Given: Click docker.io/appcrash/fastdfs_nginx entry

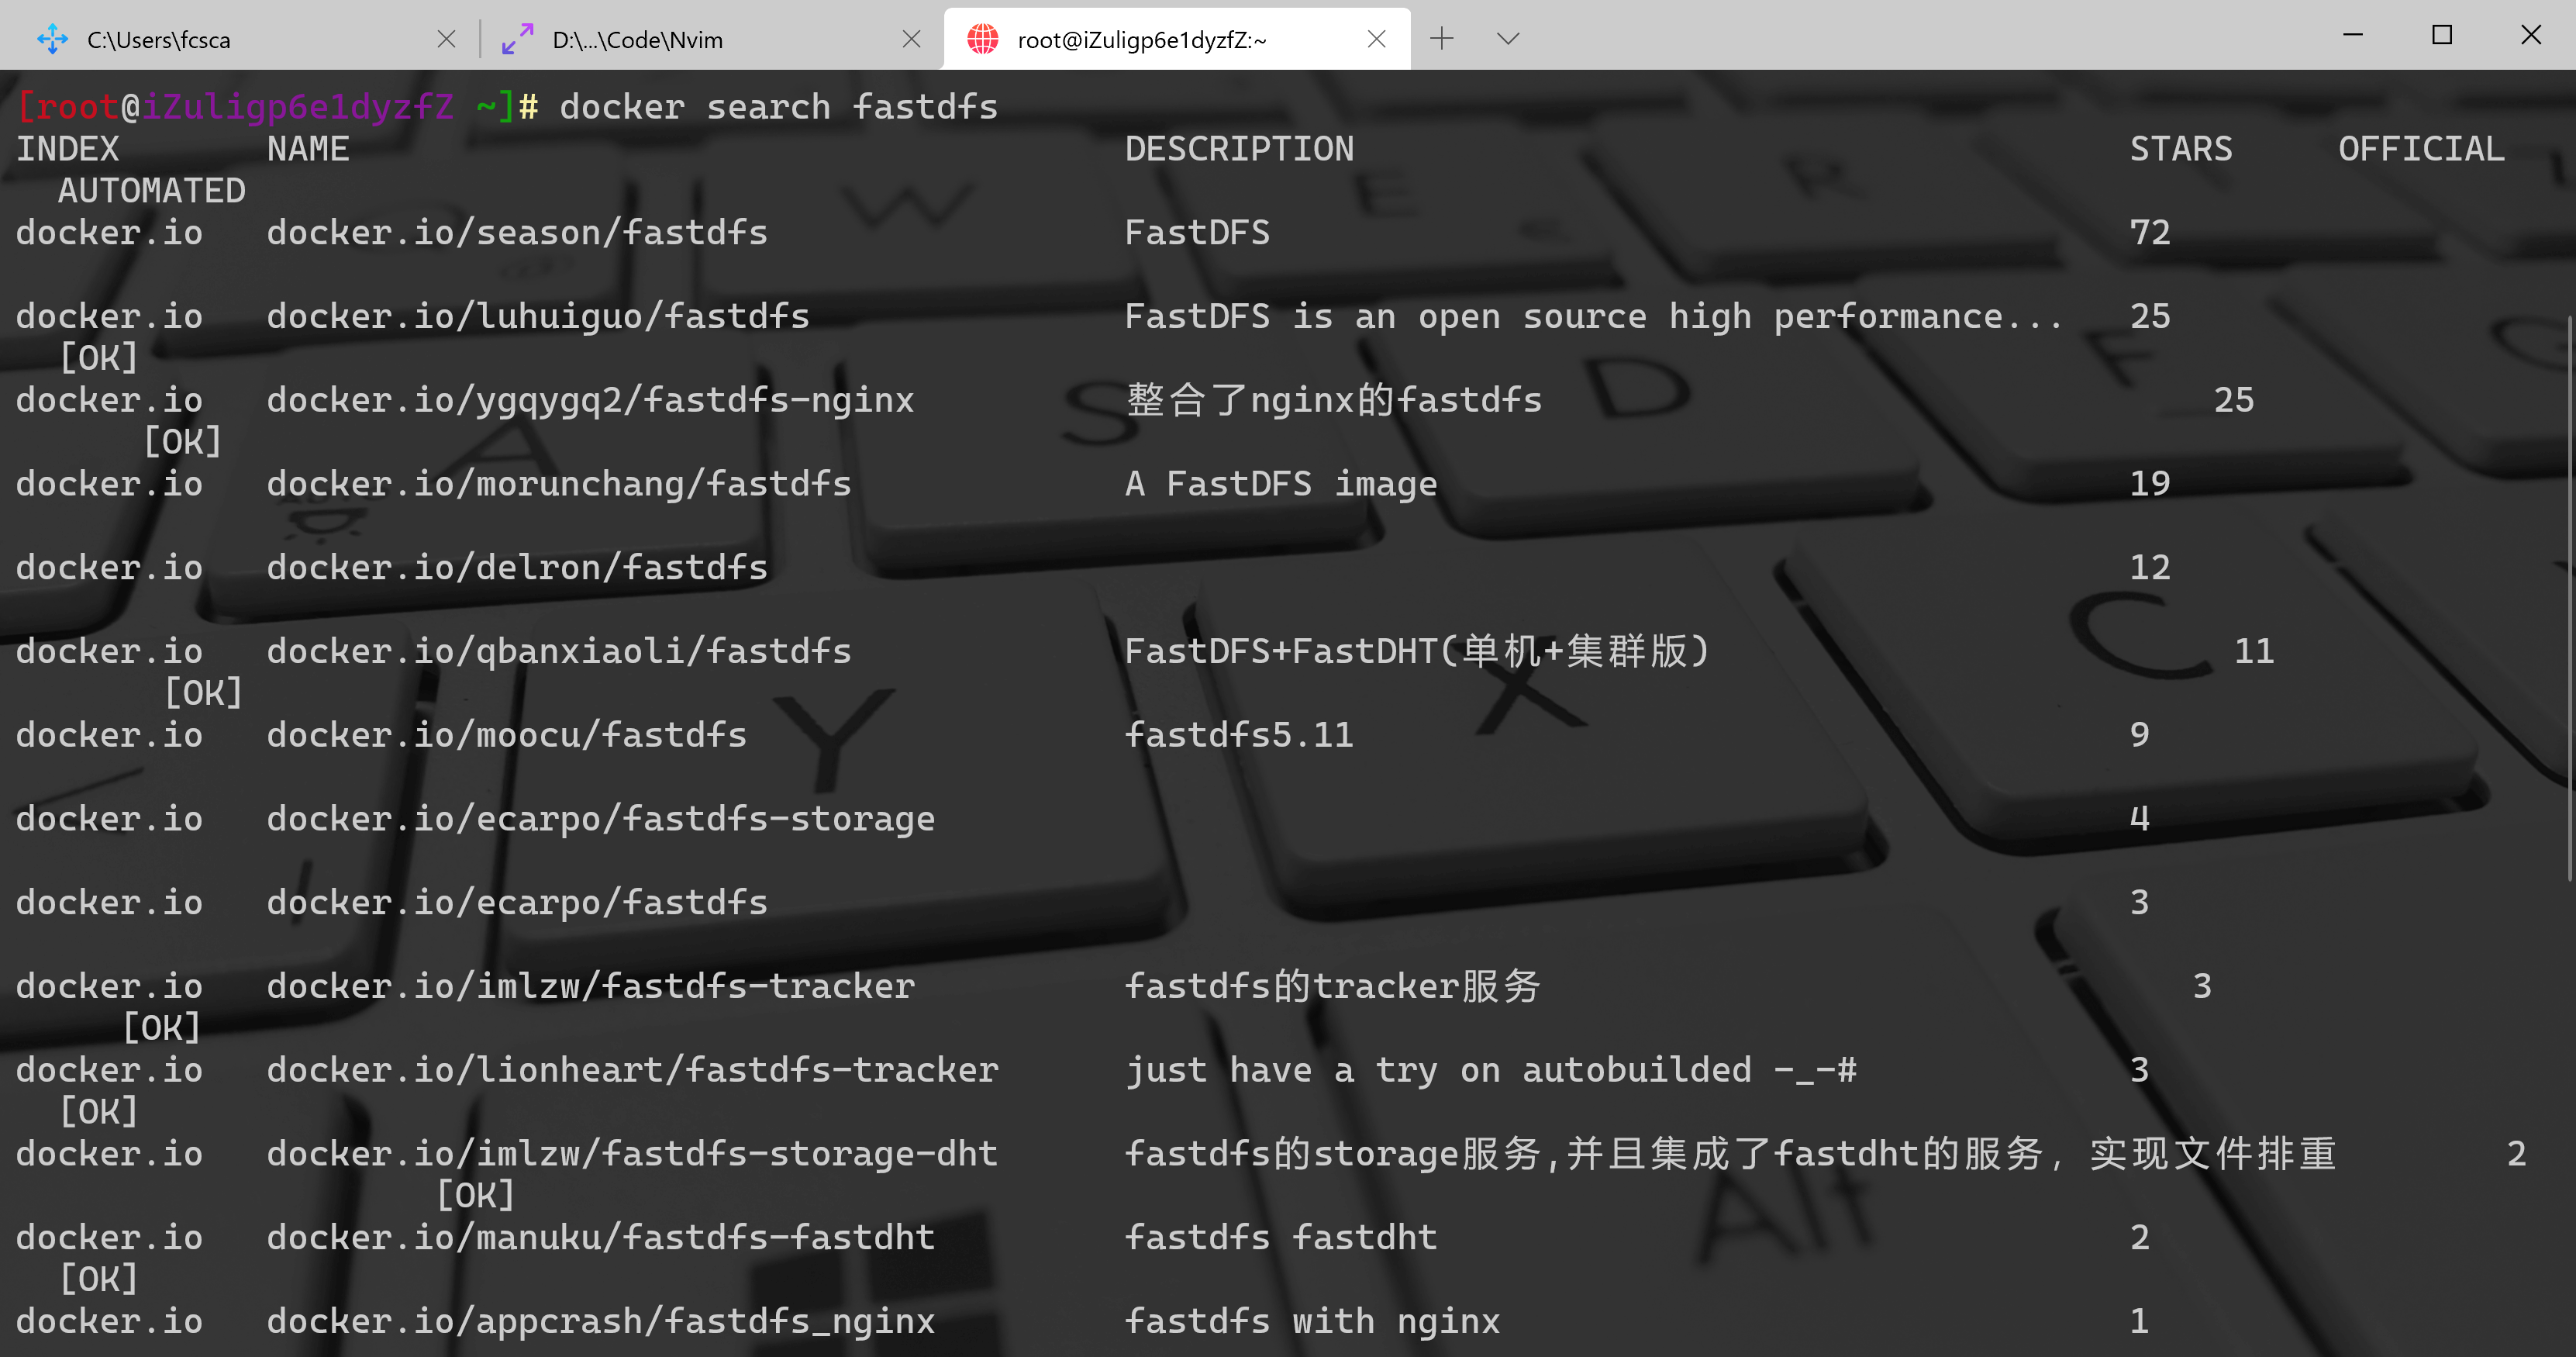Looking at the screenshot, I should [x=600, y=1321].
